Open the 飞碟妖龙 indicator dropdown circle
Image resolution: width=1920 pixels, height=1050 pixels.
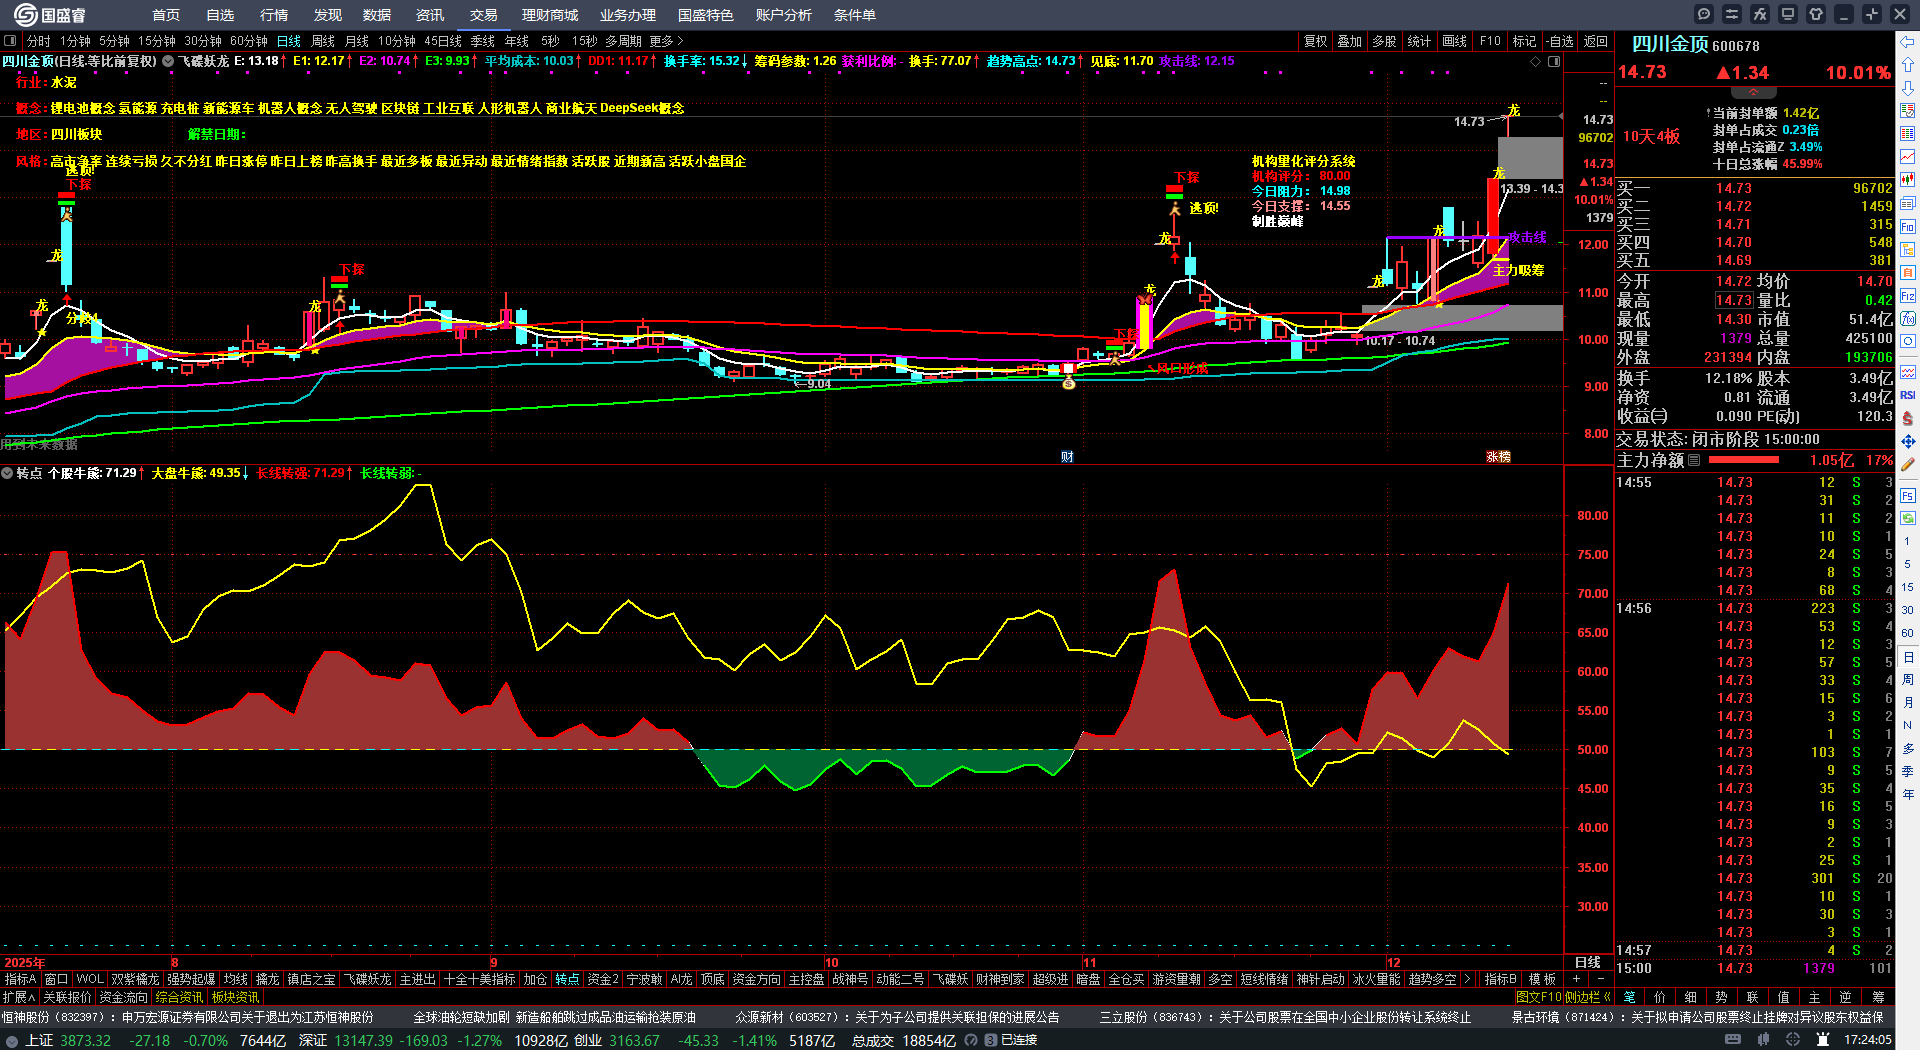pos(168,61)
